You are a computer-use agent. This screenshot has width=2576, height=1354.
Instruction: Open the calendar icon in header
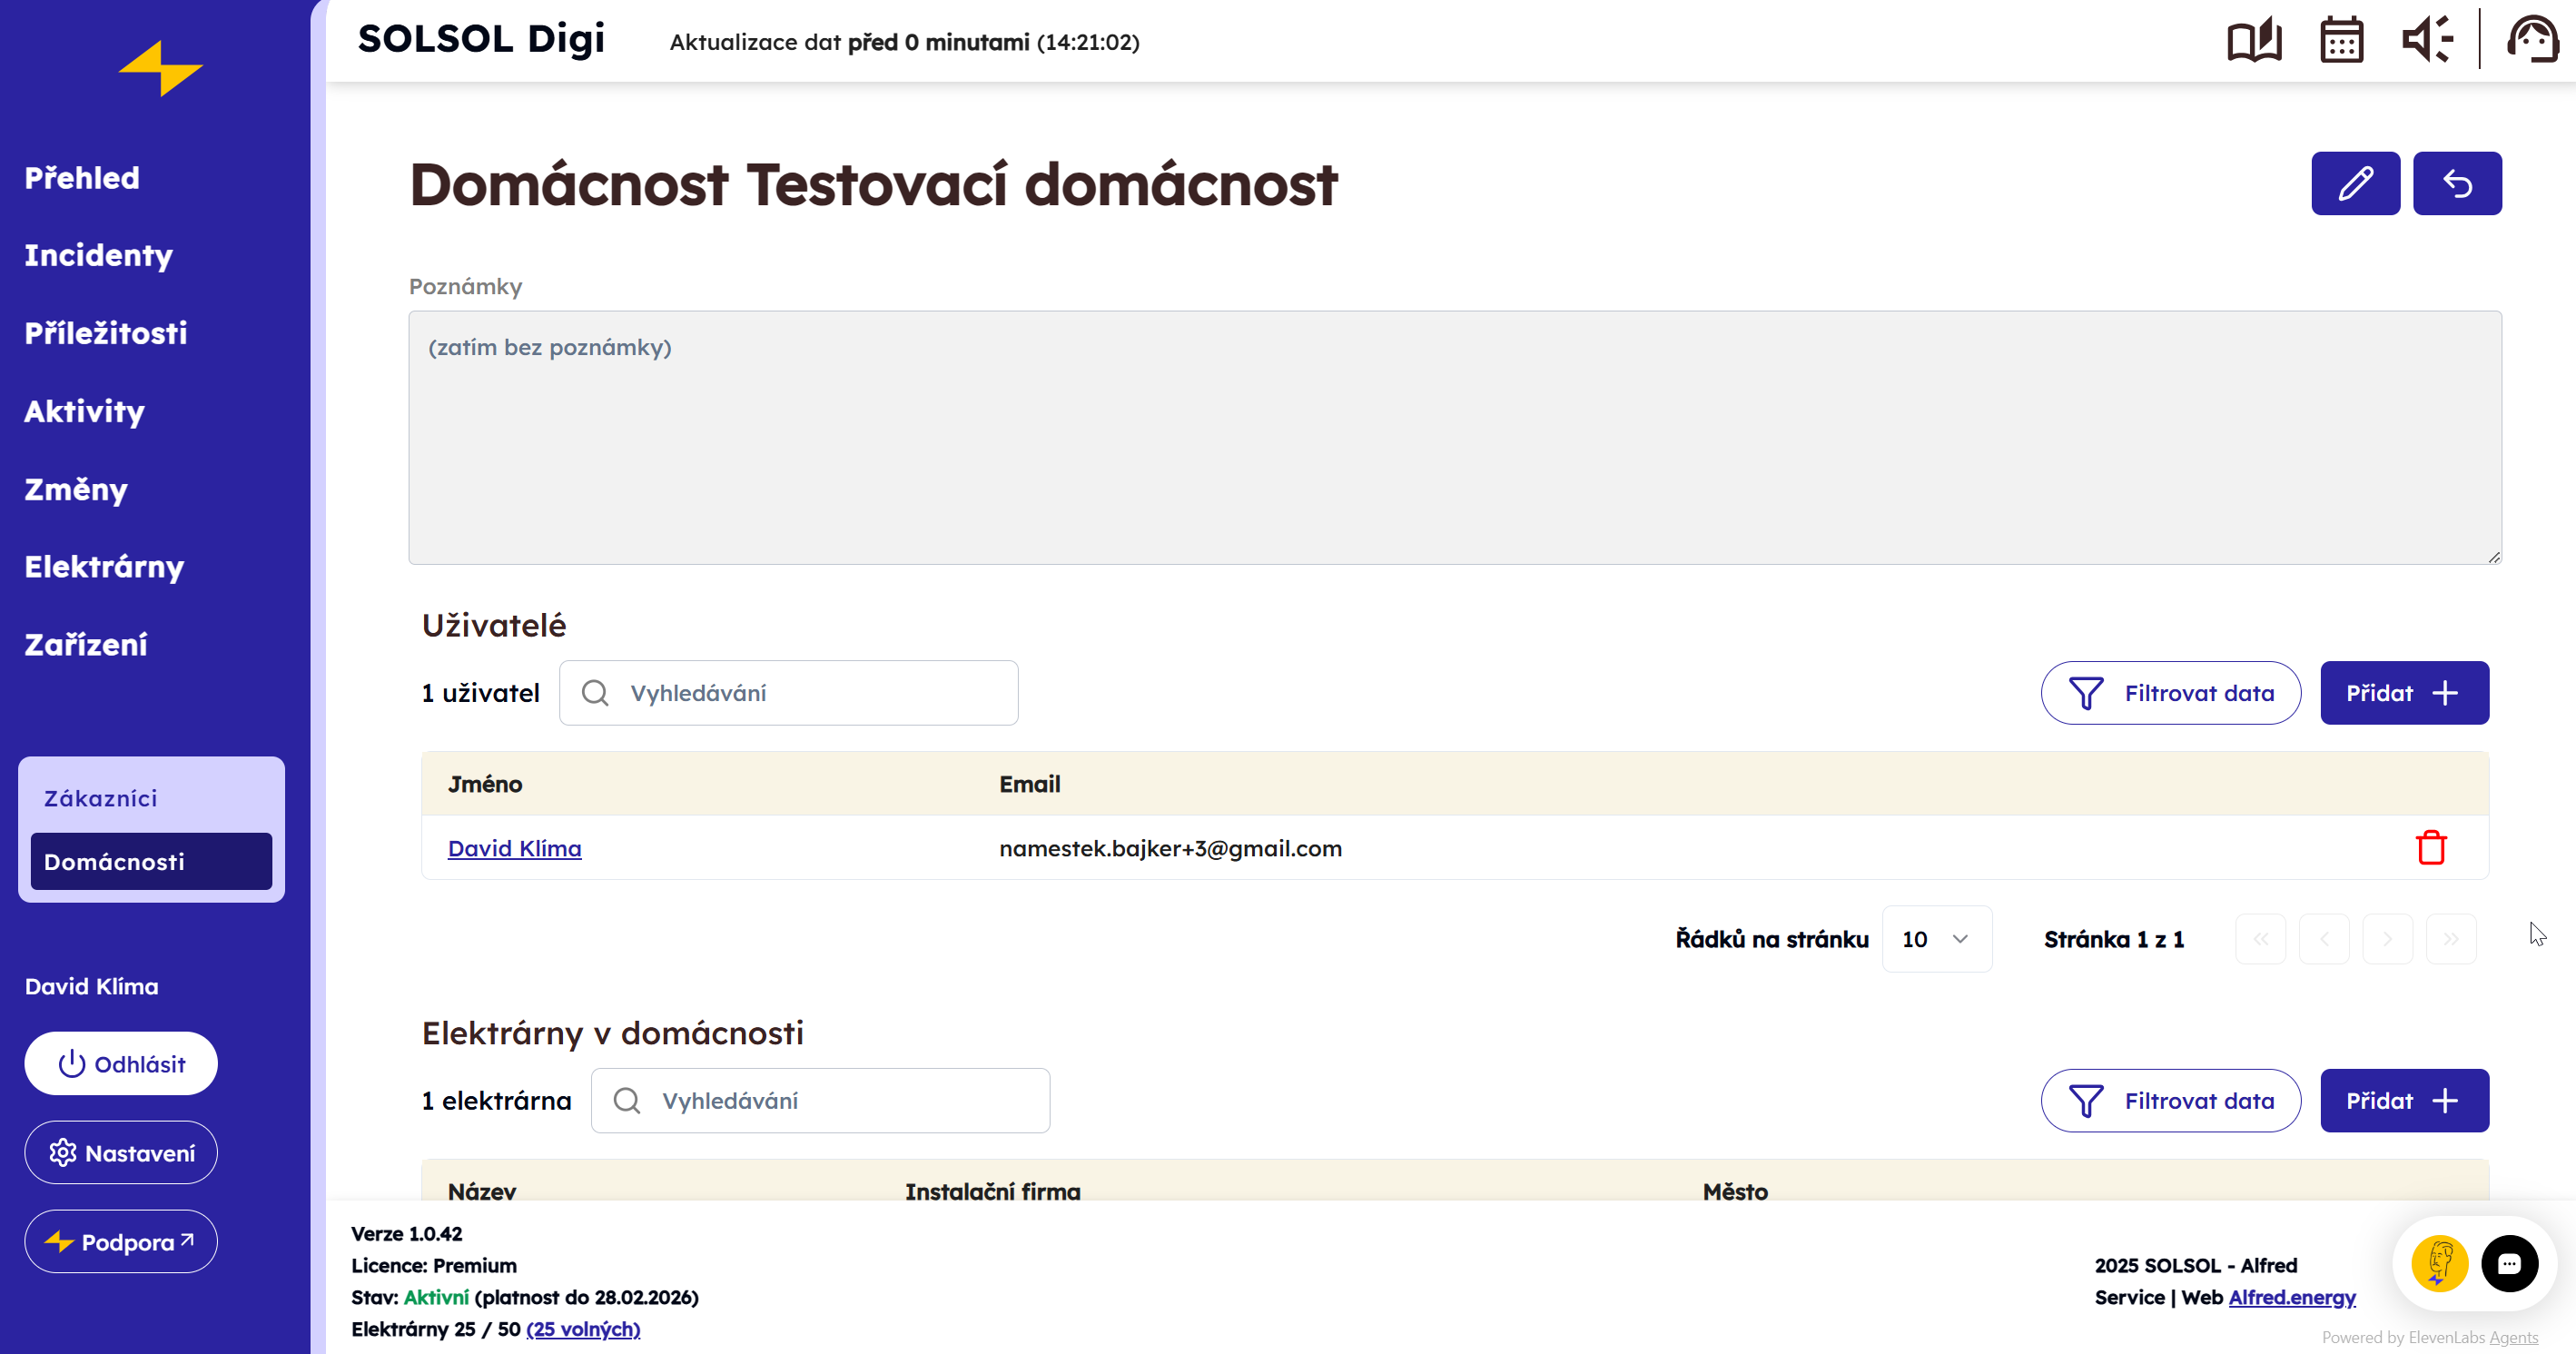[x=2340, y=41]
